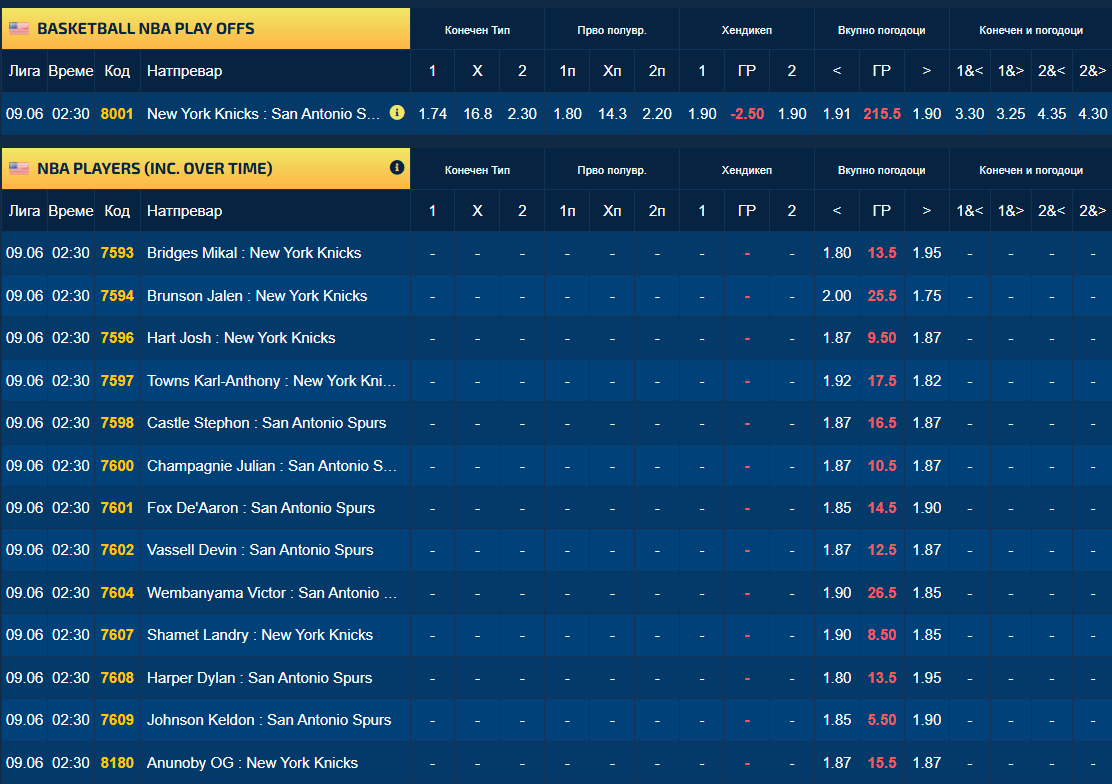Select odds 1.74 for Knicks win

point(433,114)
